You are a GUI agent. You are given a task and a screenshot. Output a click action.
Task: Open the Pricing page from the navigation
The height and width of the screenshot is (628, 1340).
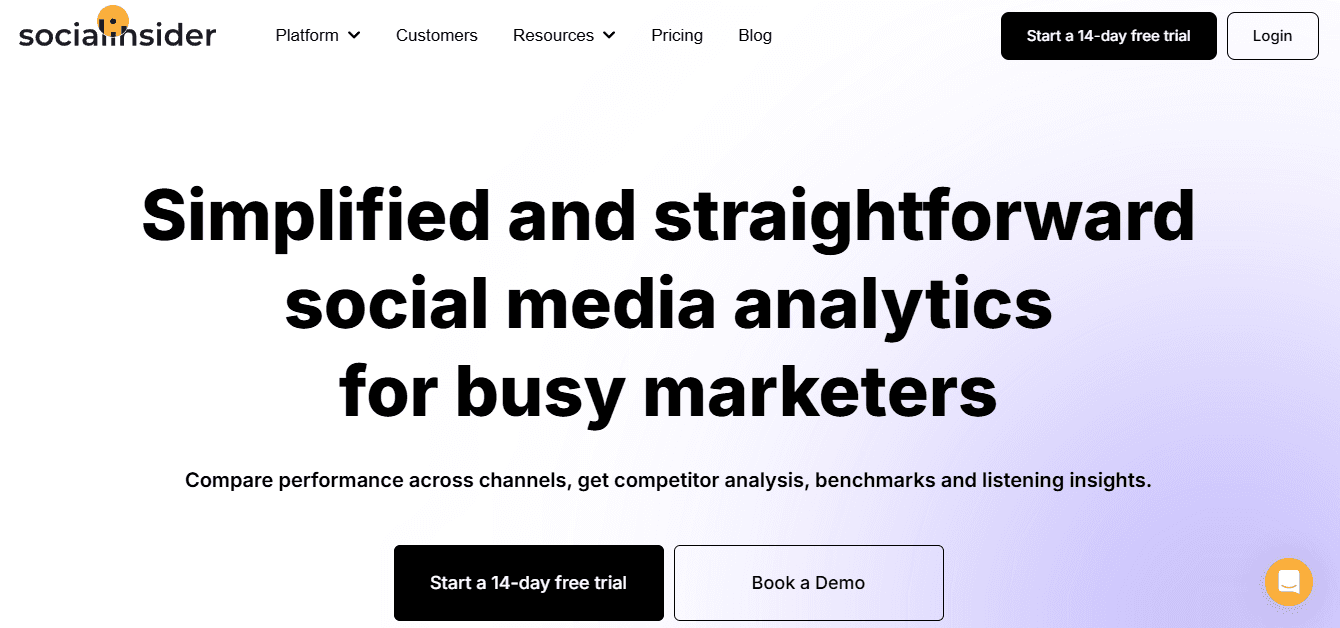(x=677, y=35)
